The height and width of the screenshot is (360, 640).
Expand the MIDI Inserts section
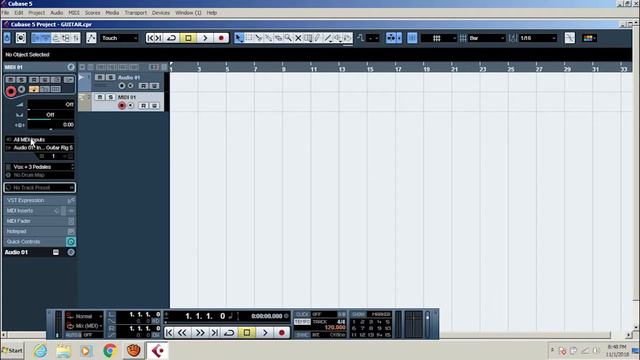(x=40, y=211)
